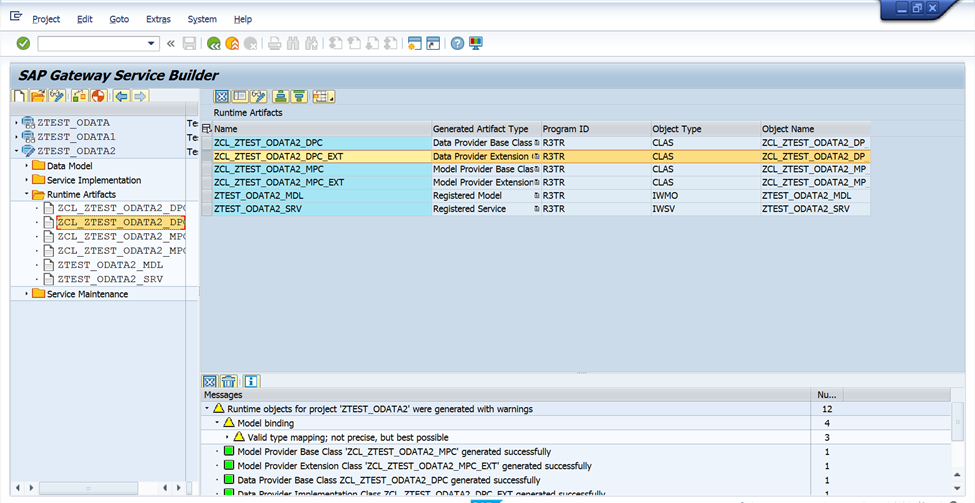
Task: Click the Details icon above Runtime Artifacts
Action: [x=222, y=96]
